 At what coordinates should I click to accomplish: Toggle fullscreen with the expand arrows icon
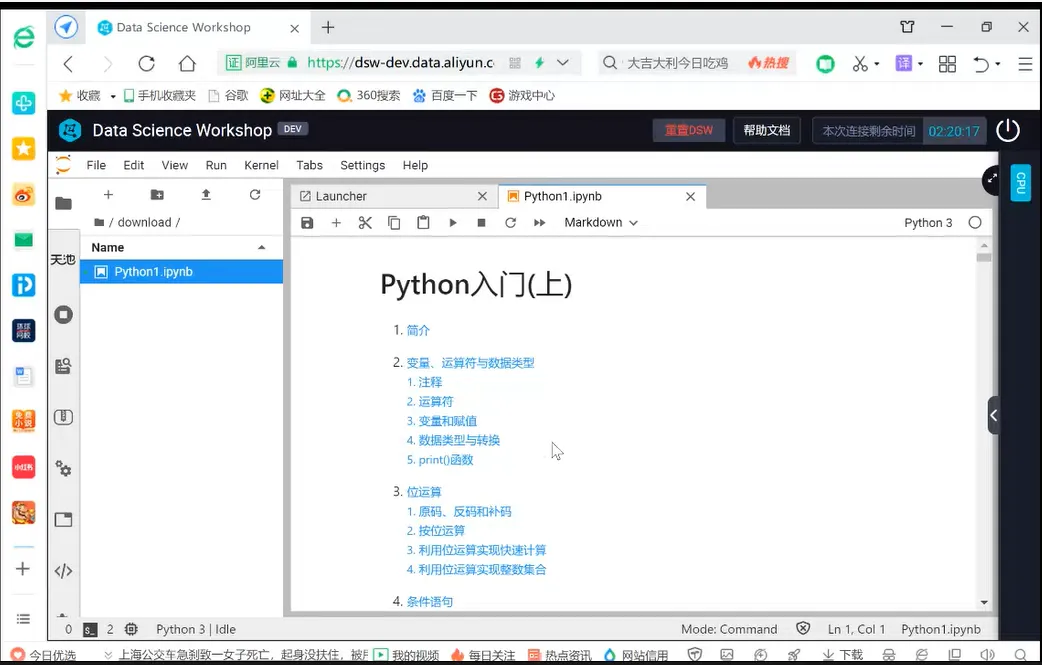coord(991,179)
